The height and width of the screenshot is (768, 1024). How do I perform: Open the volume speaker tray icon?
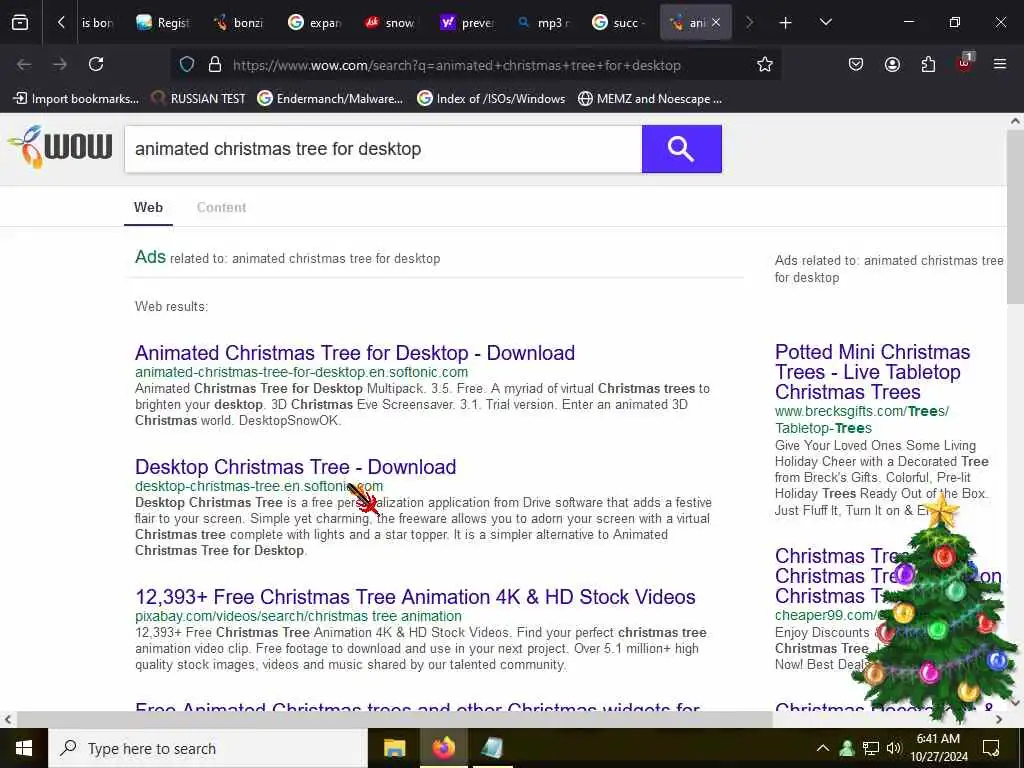click(893, 748)
